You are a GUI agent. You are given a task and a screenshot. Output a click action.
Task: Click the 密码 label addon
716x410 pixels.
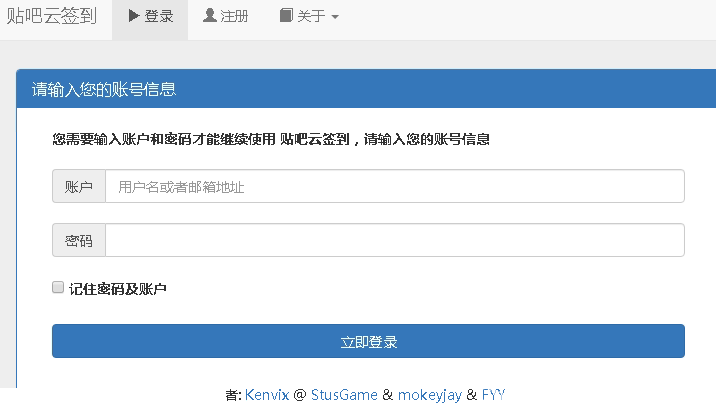pos(79,240)
